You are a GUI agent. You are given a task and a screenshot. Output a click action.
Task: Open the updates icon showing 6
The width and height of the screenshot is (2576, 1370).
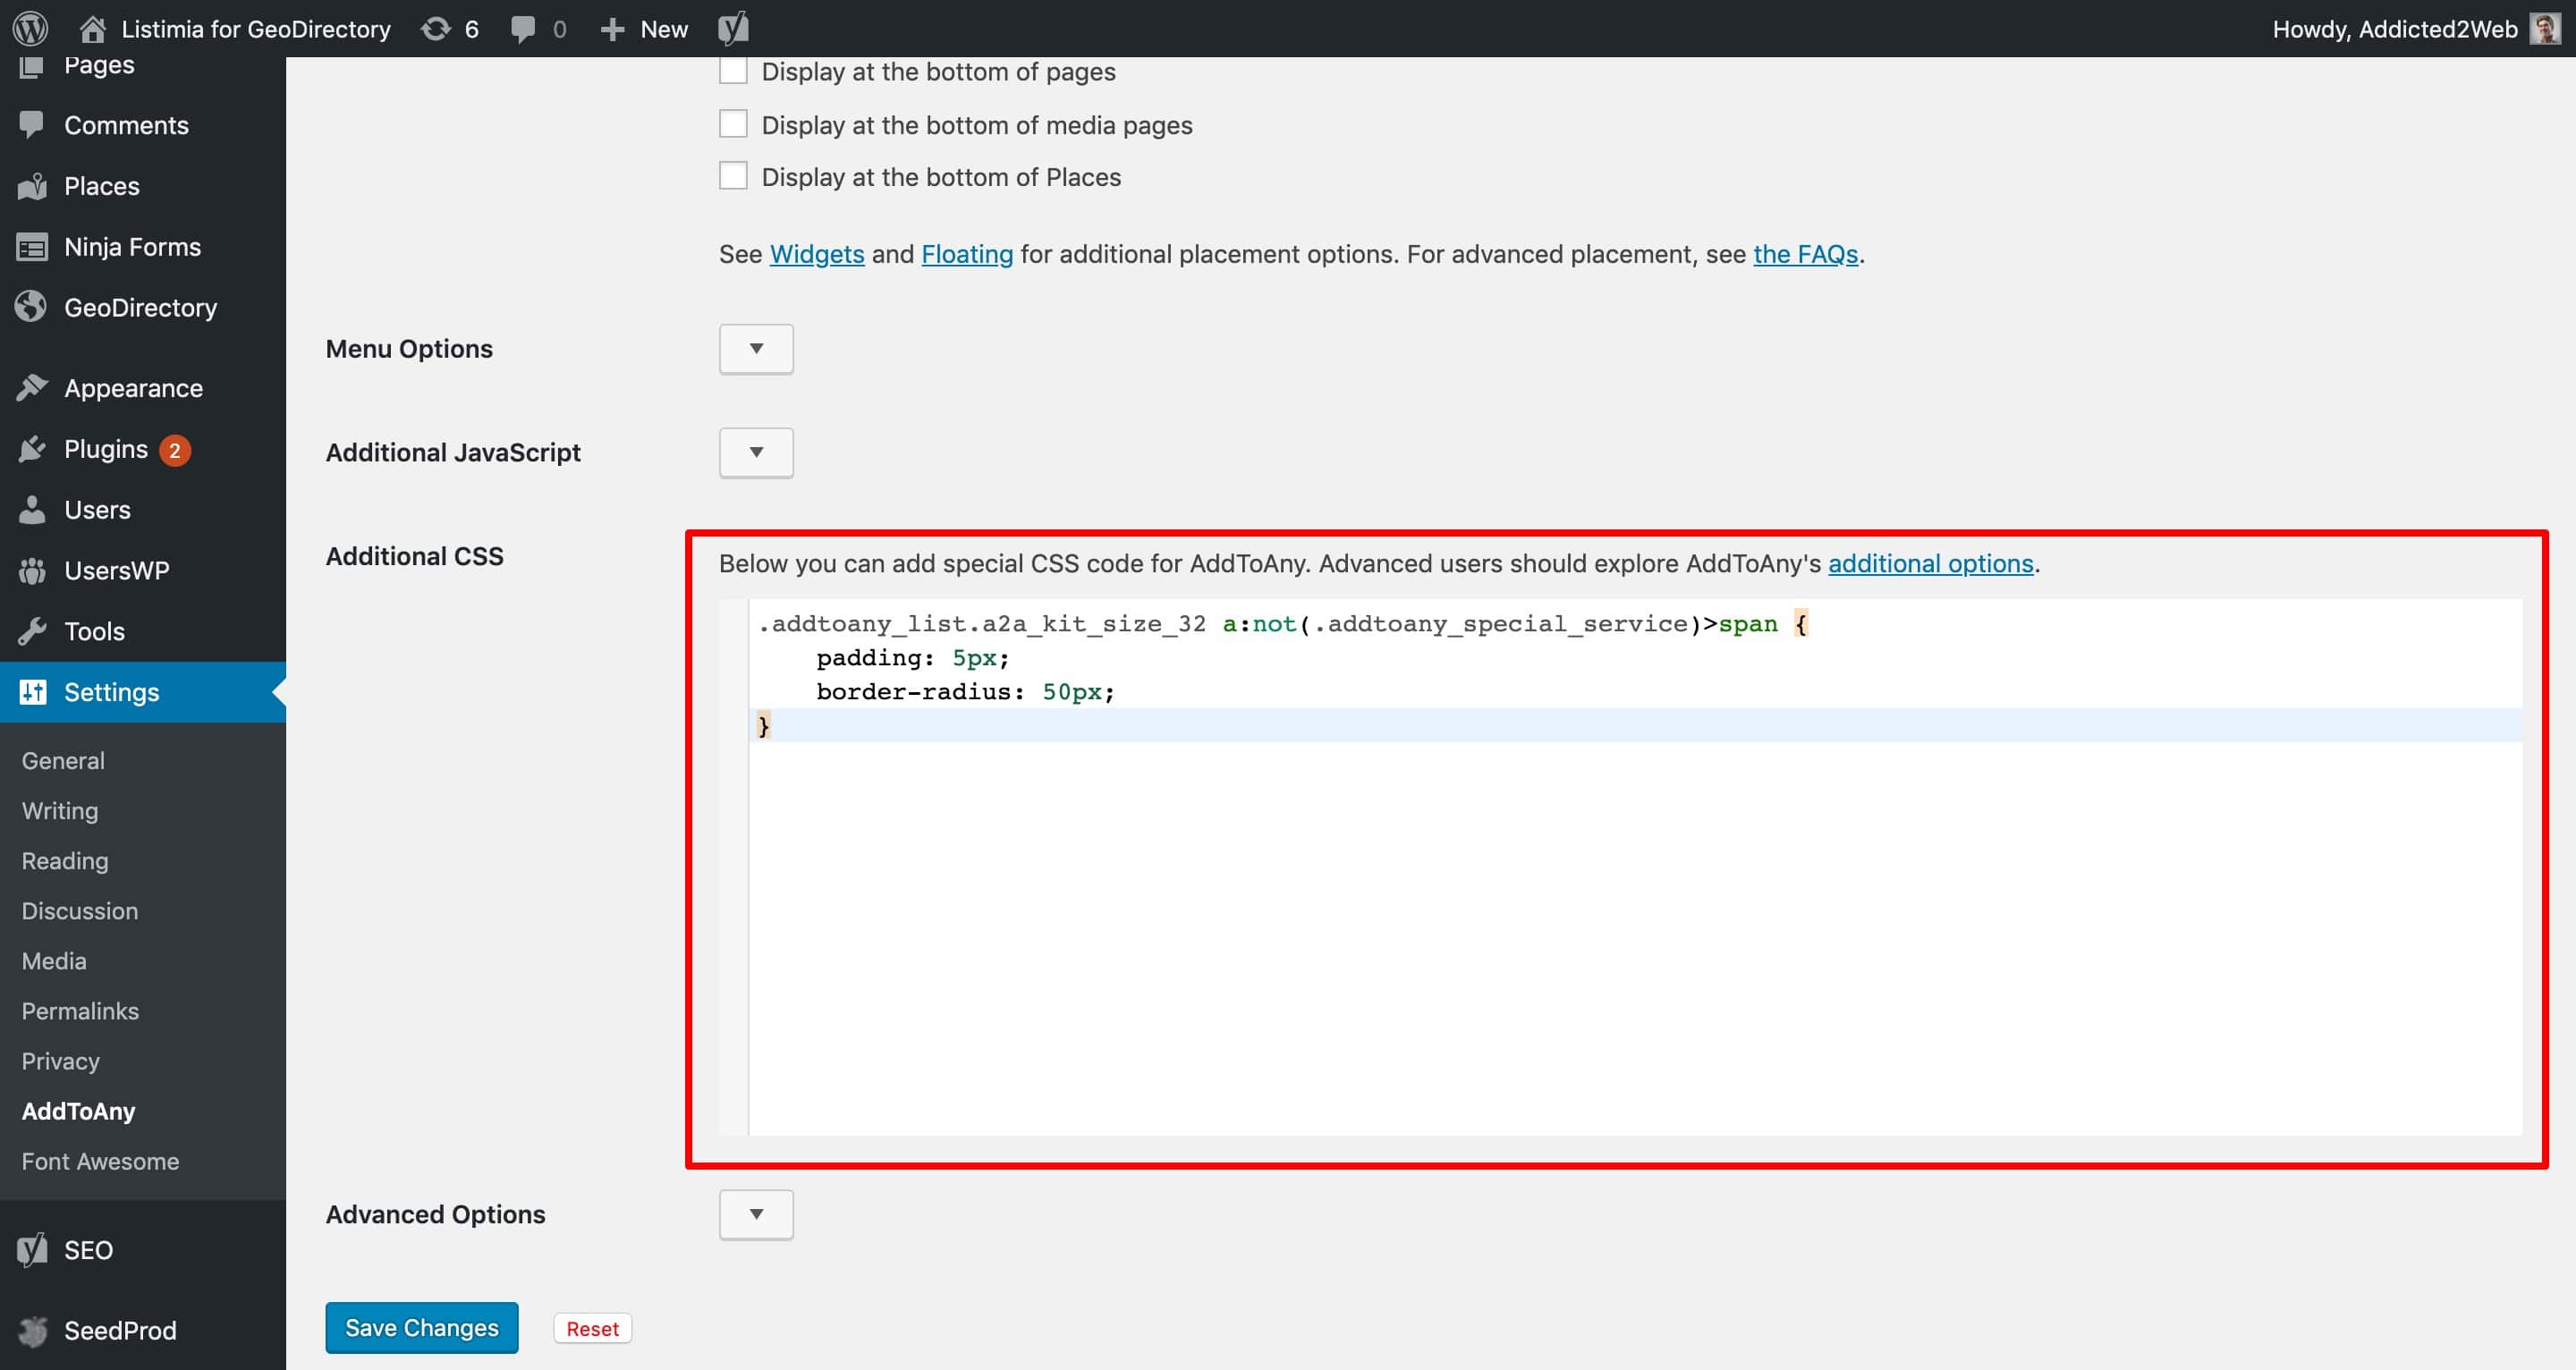click(x=435, y=29)
